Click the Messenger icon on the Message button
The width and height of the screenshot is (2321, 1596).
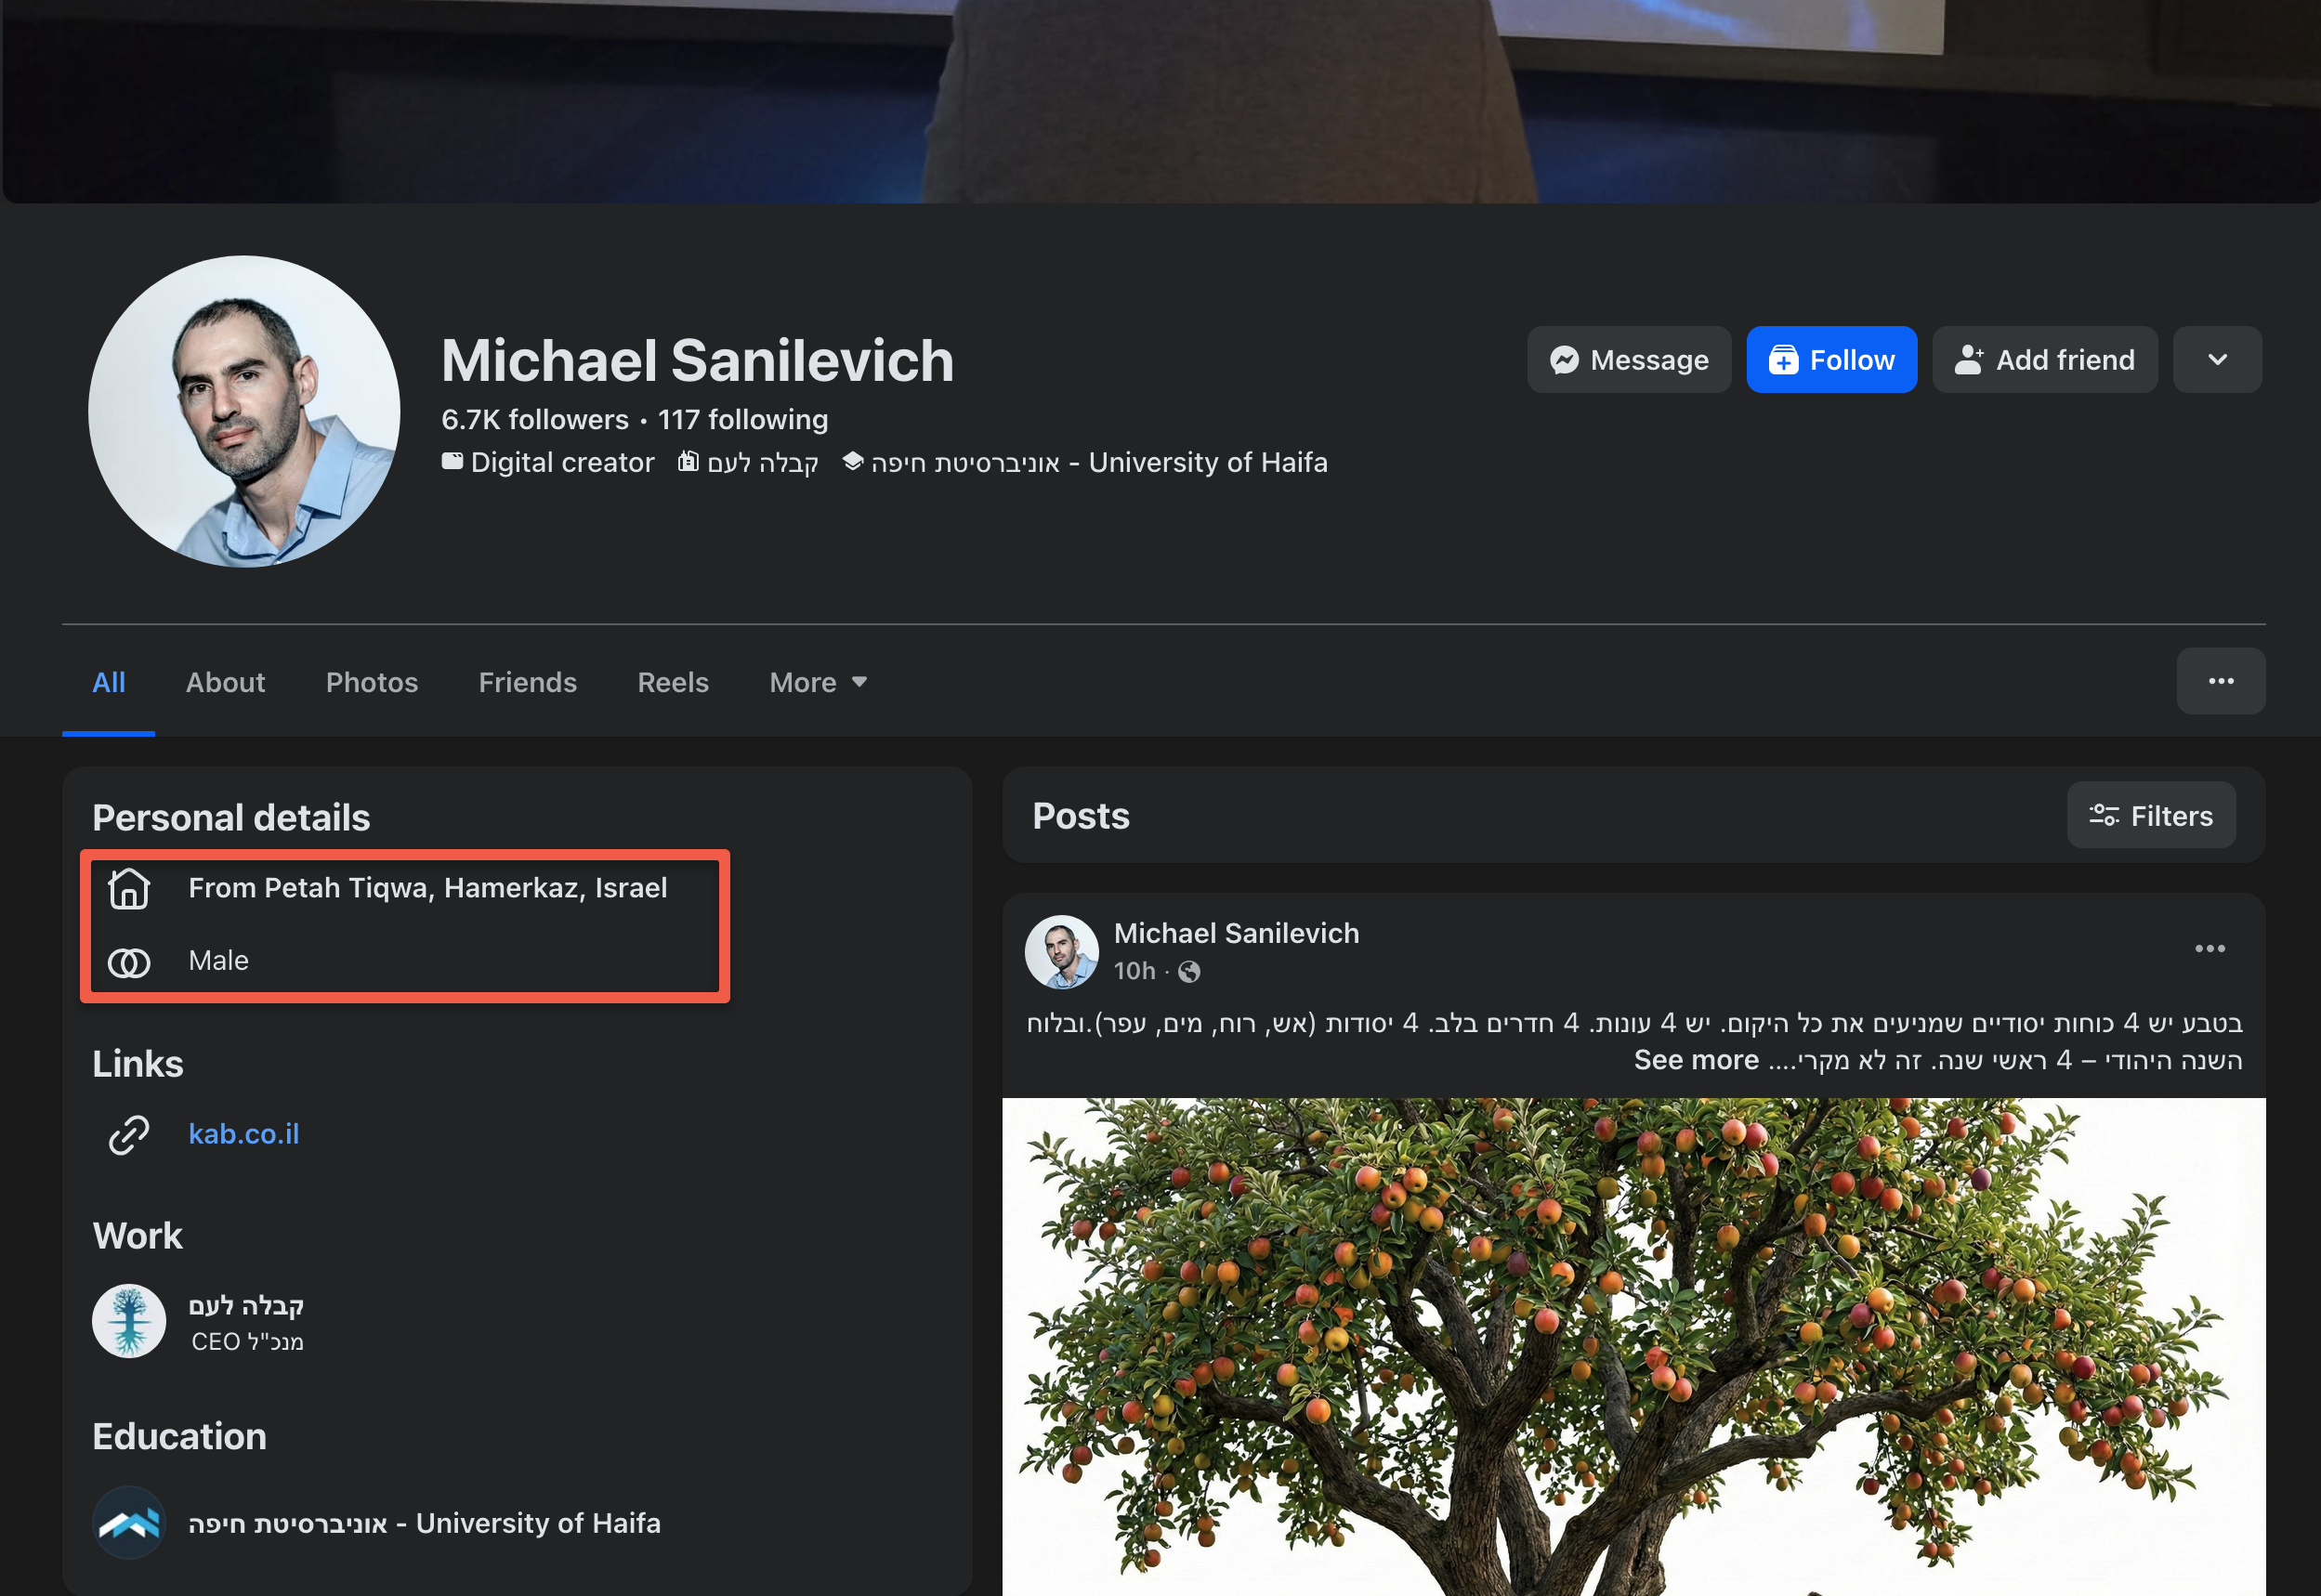1564,360
